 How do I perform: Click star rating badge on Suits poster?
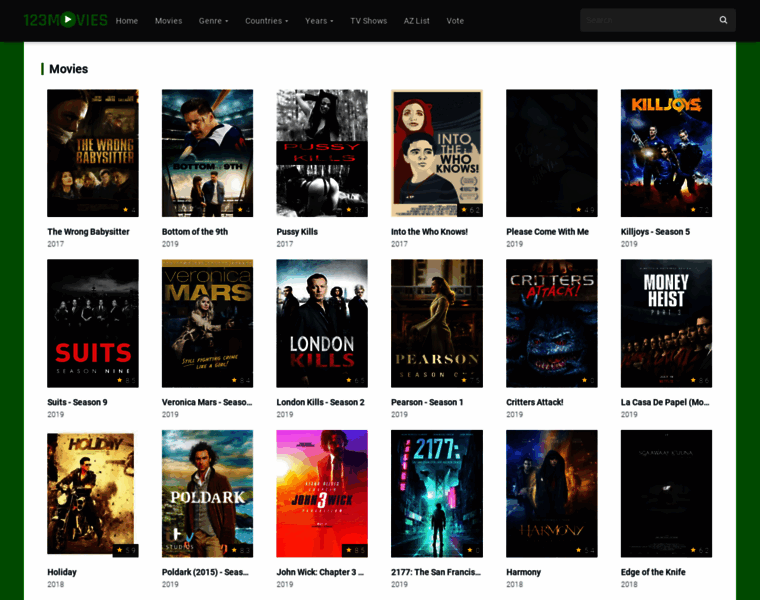[126, 380]
